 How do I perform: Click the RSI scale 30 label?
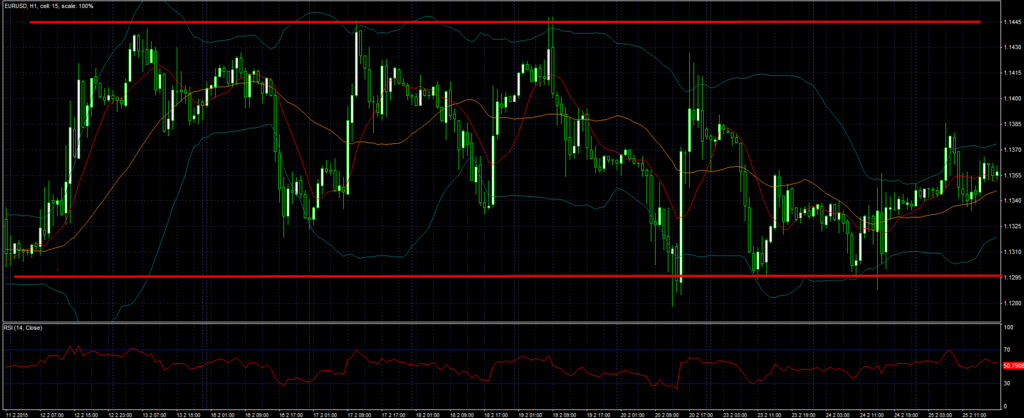click(x=1006, y=383)
